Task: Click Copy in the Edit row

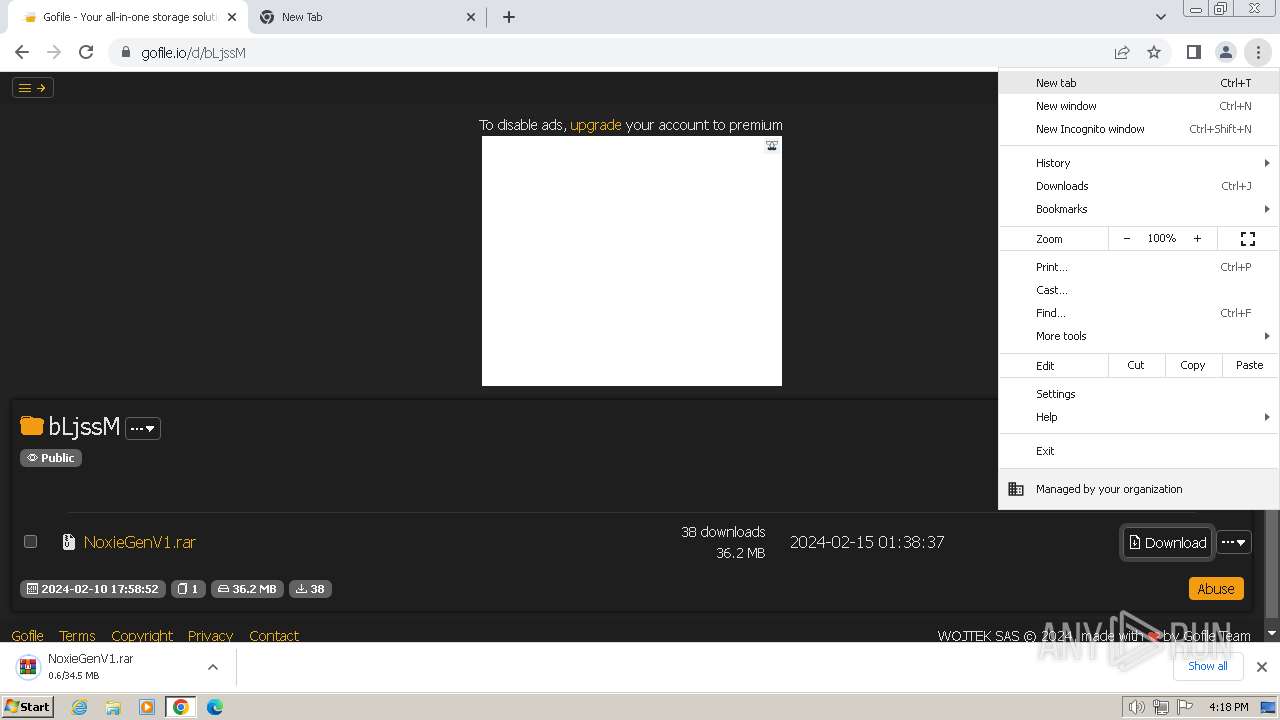Action: coord(1193,366)
